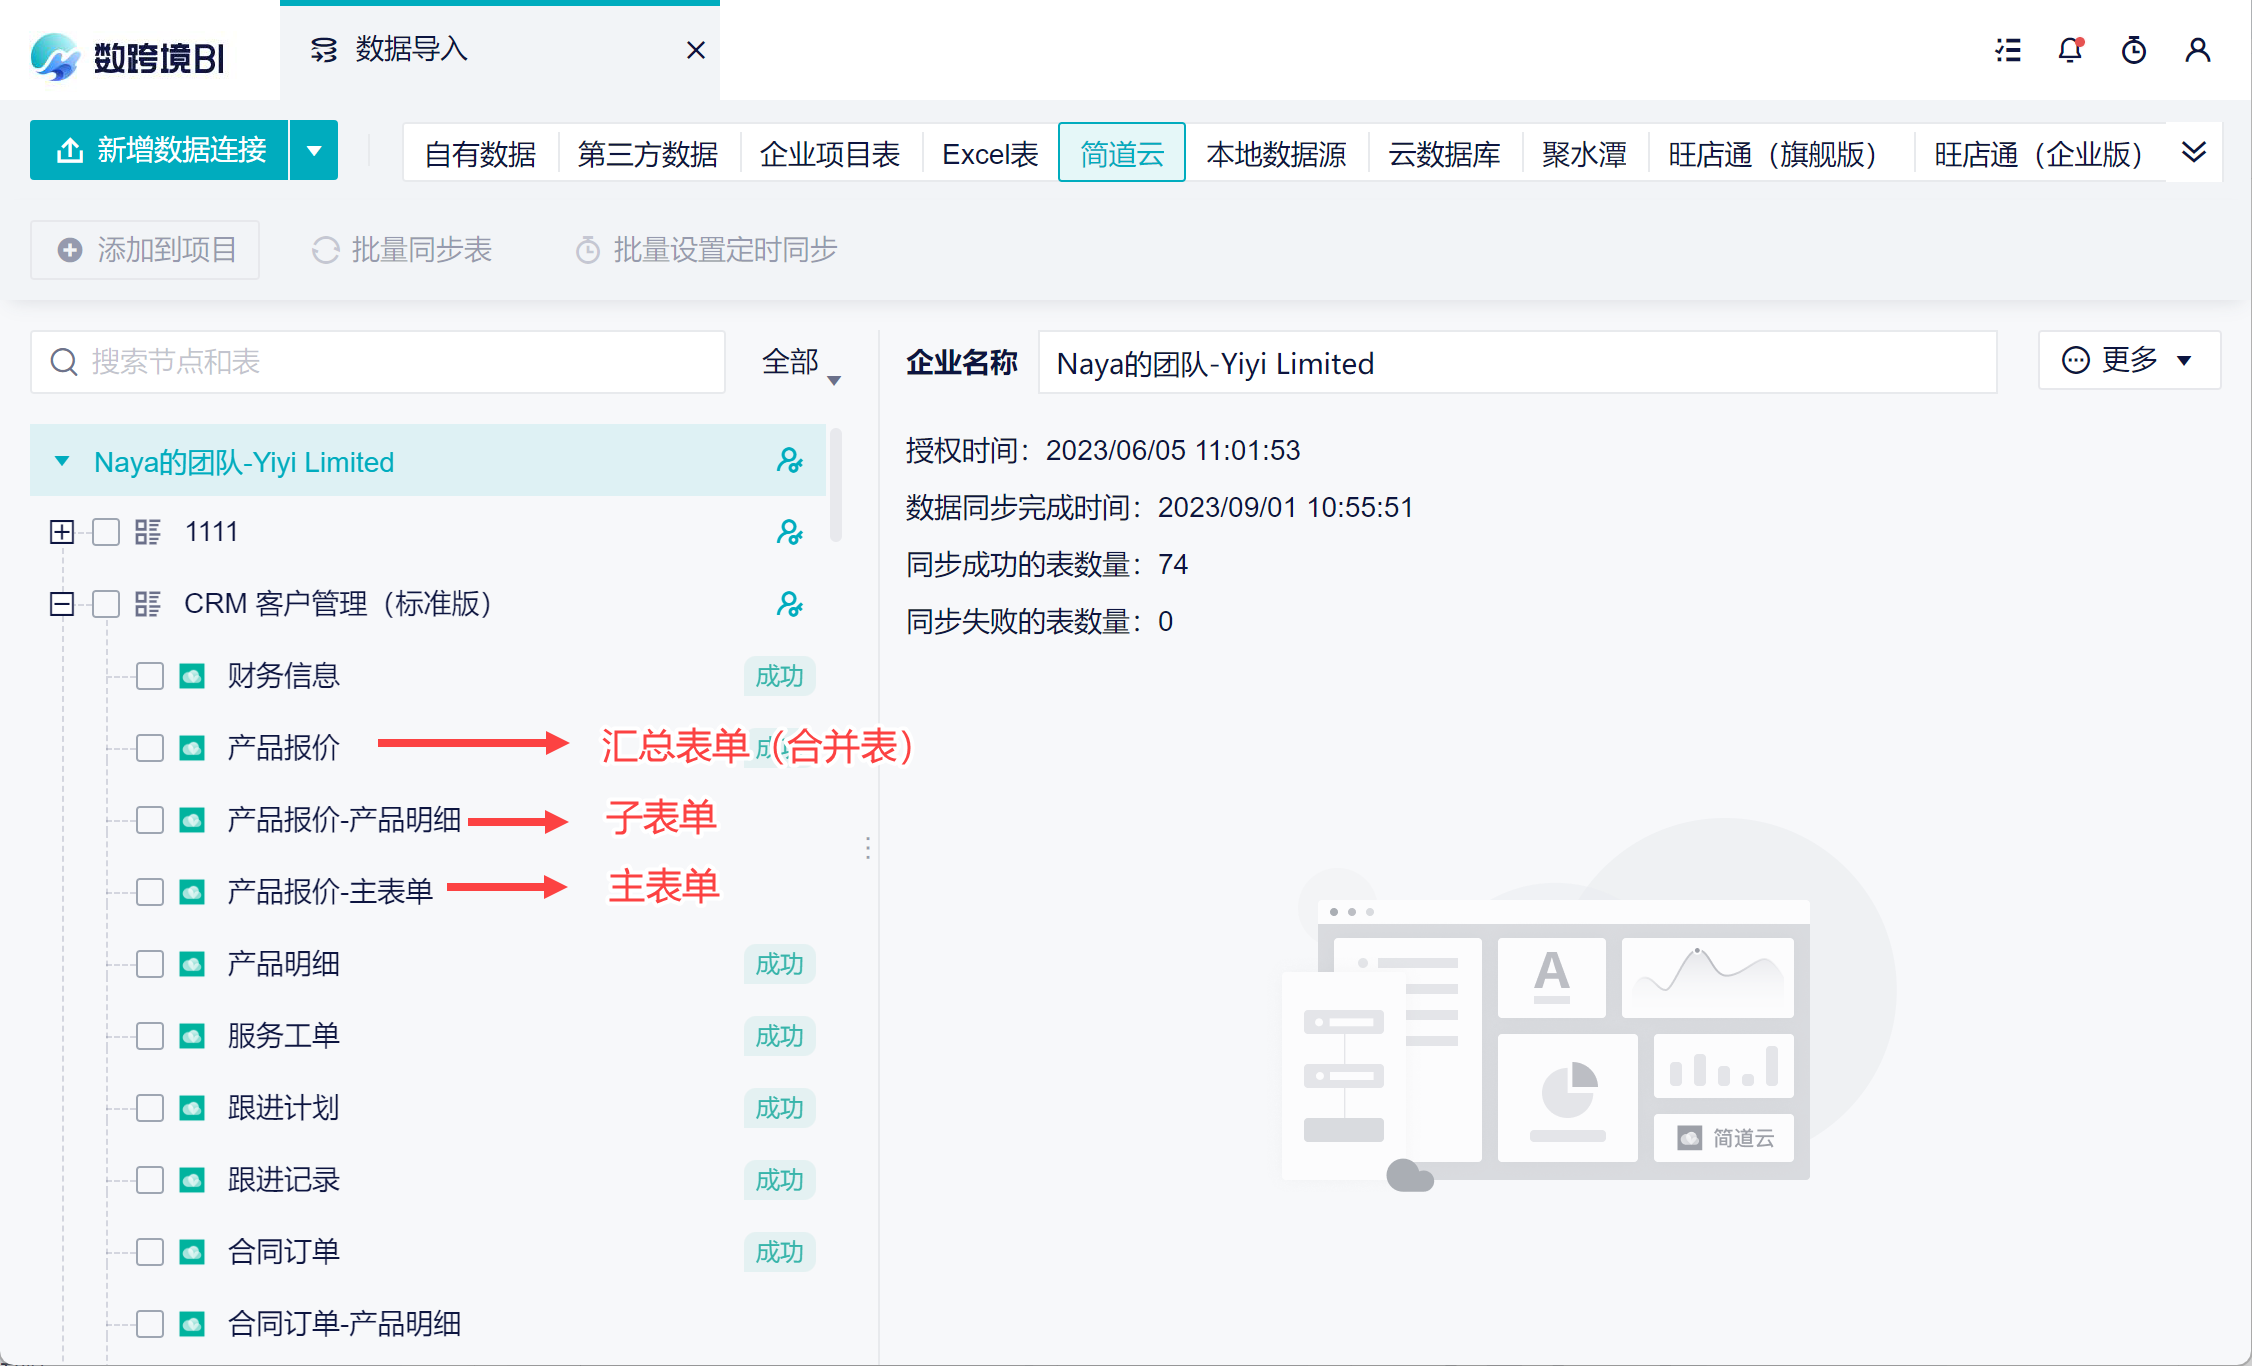Open the 全部 filter dropdown
Viewport: 2252px width, 1366px height.
pos(800,363)
